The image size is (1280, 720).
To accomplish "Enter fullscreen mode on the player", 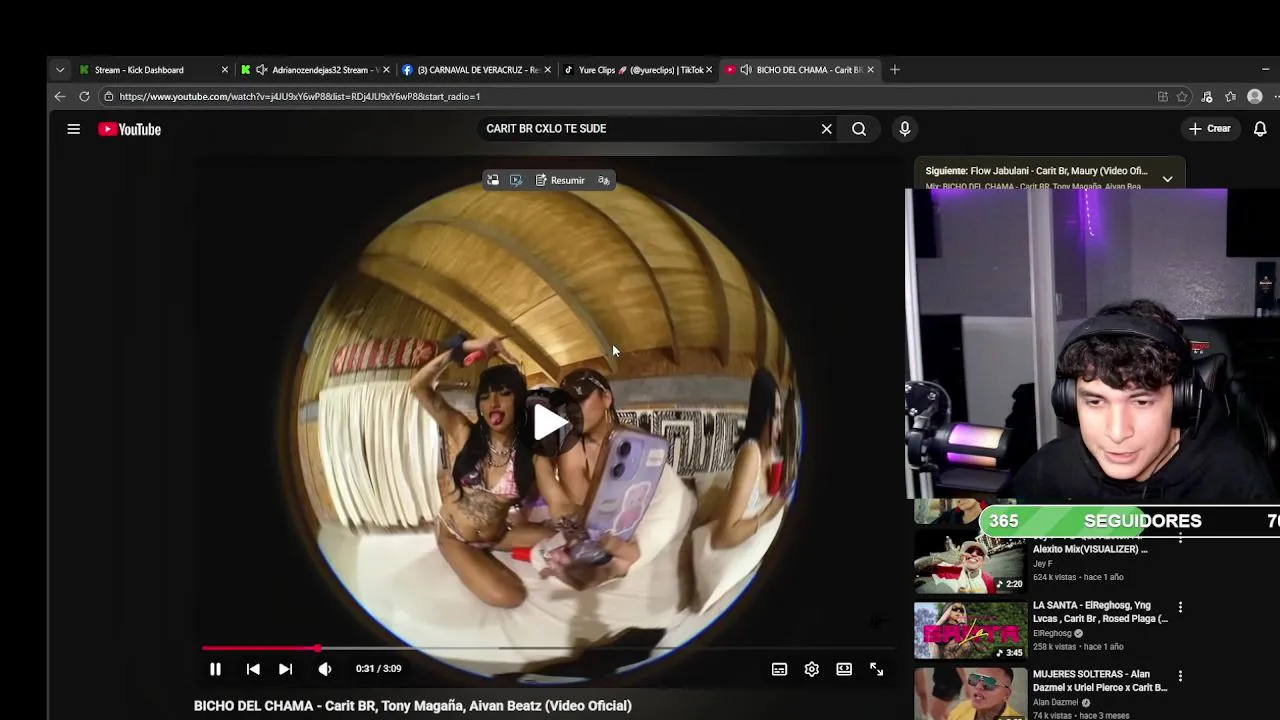I will 876,669.
